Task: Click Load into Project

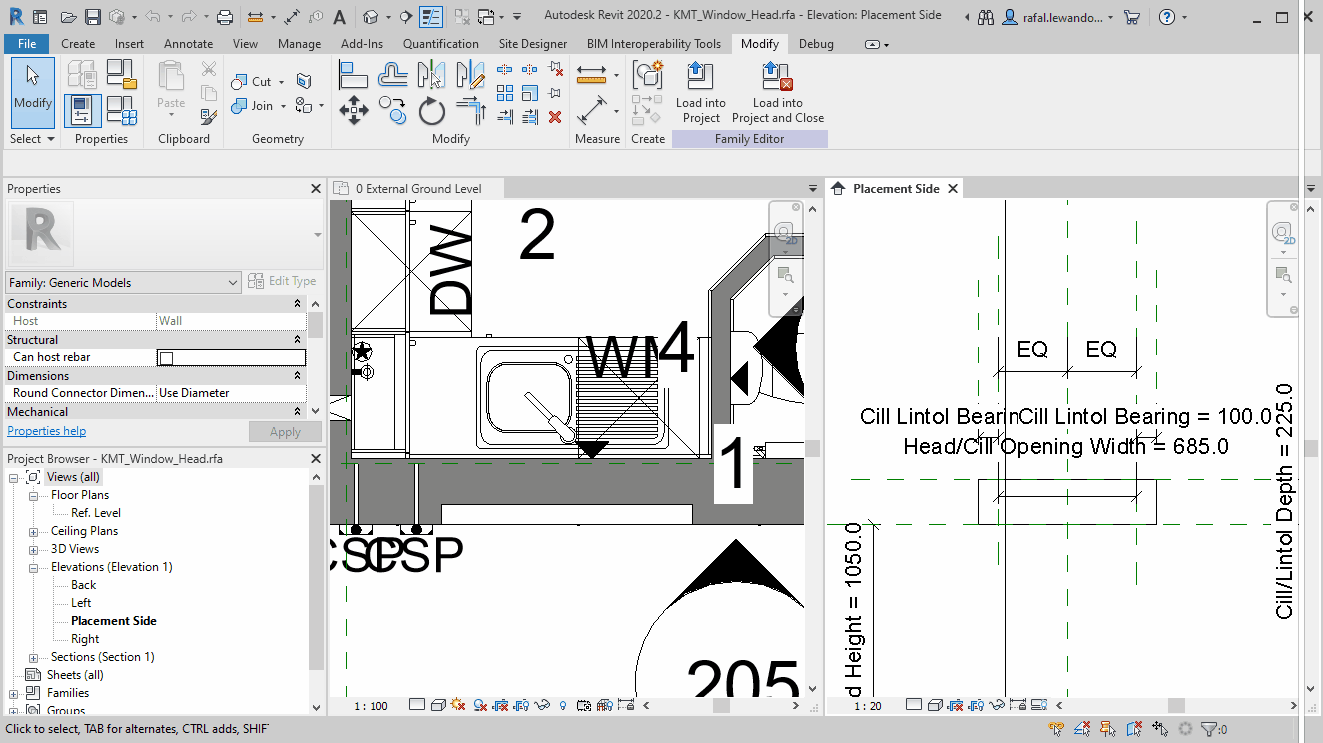Action: [x=700, y=91]
